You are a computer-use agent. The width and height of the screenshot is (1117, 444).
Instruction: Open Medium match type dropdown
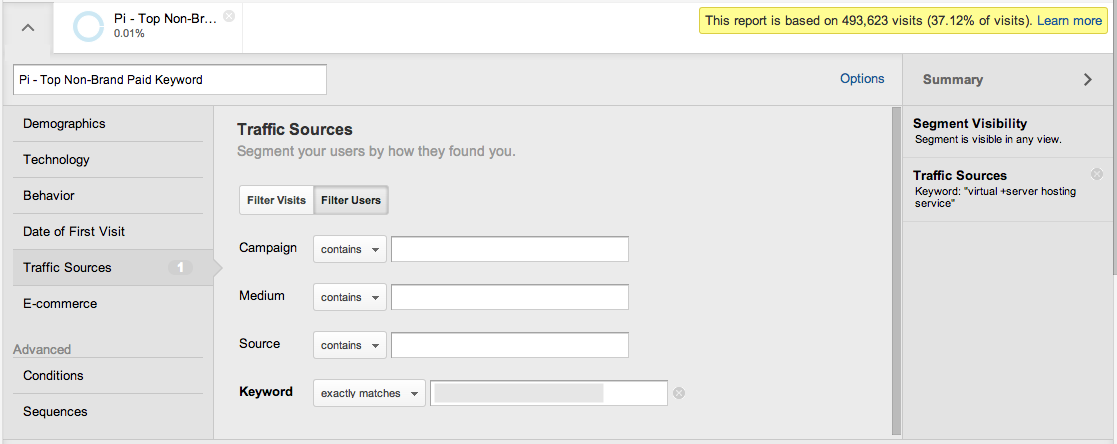click(350, 297)
